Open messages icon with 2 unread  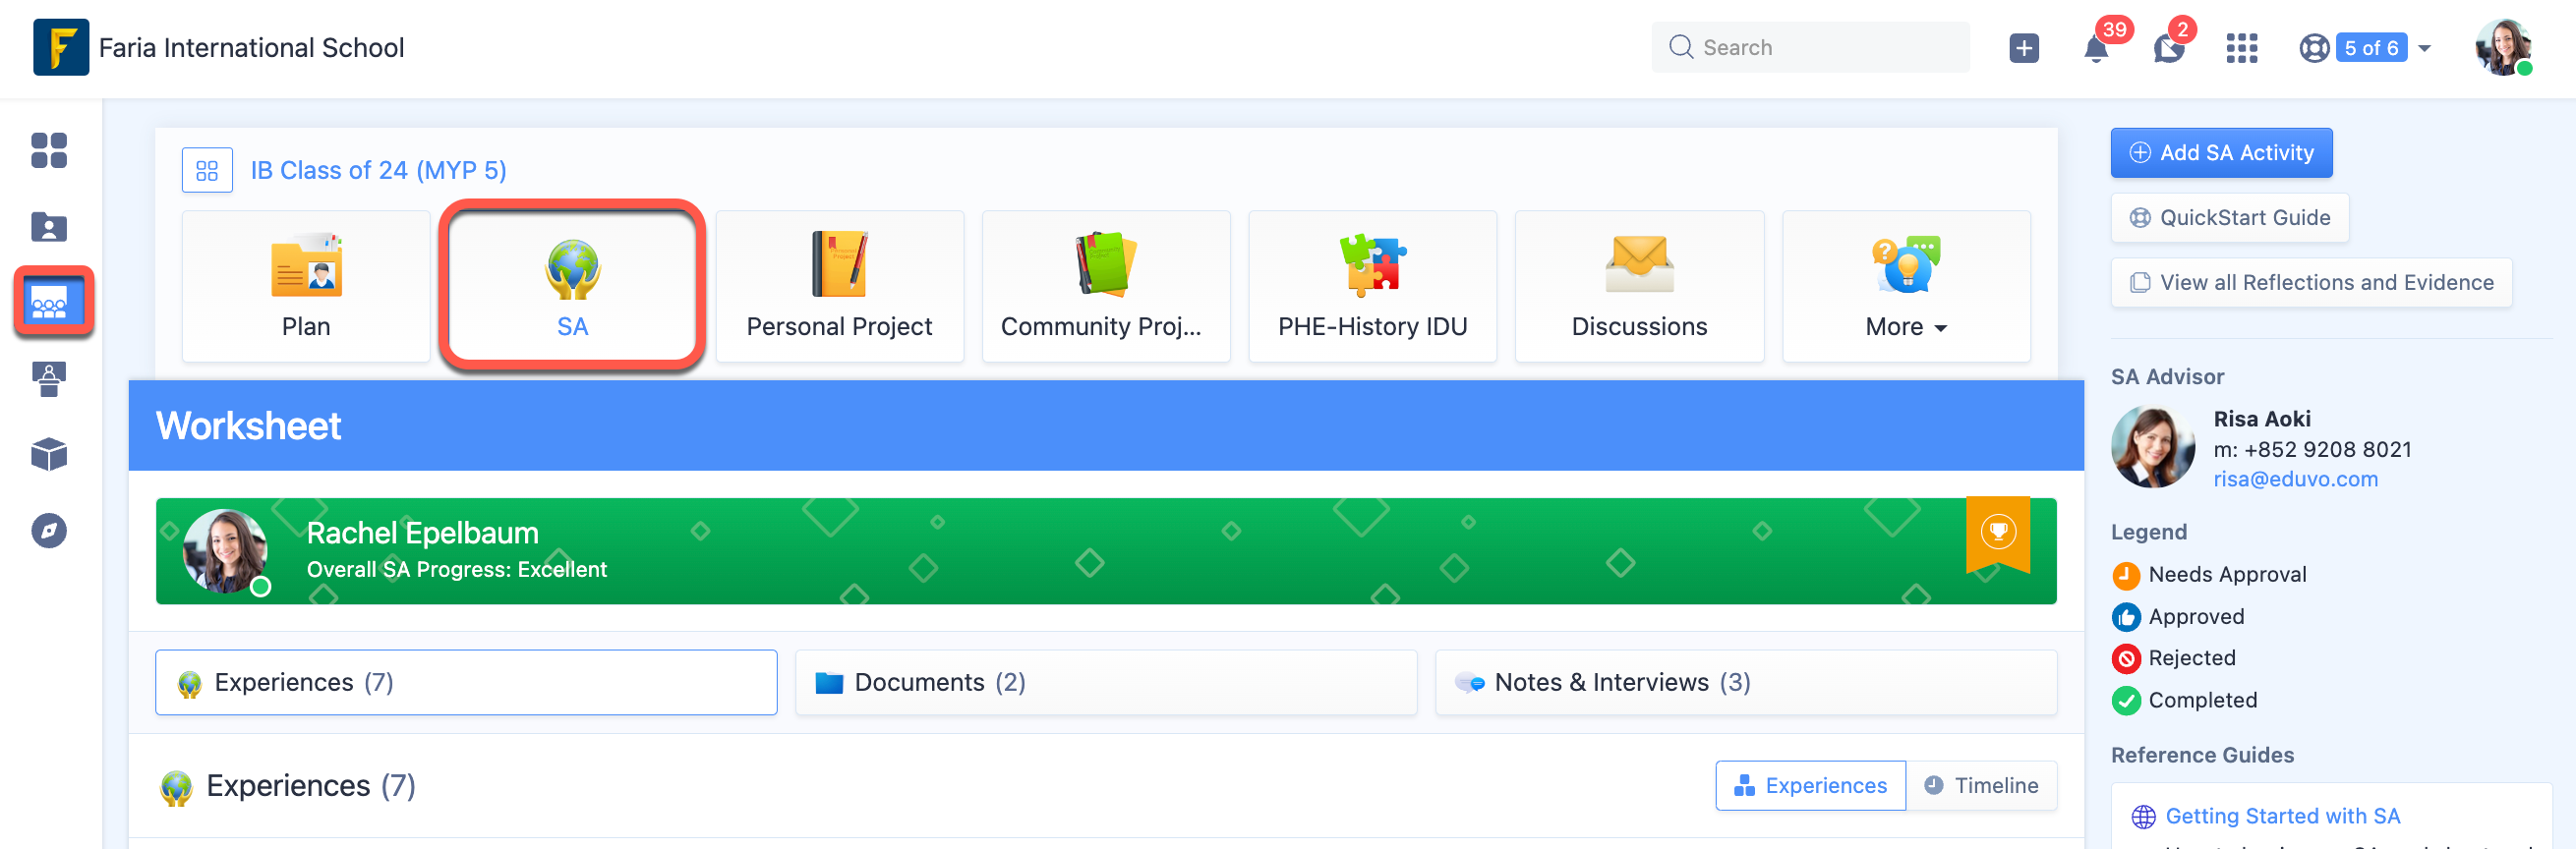pos(2168,48)
